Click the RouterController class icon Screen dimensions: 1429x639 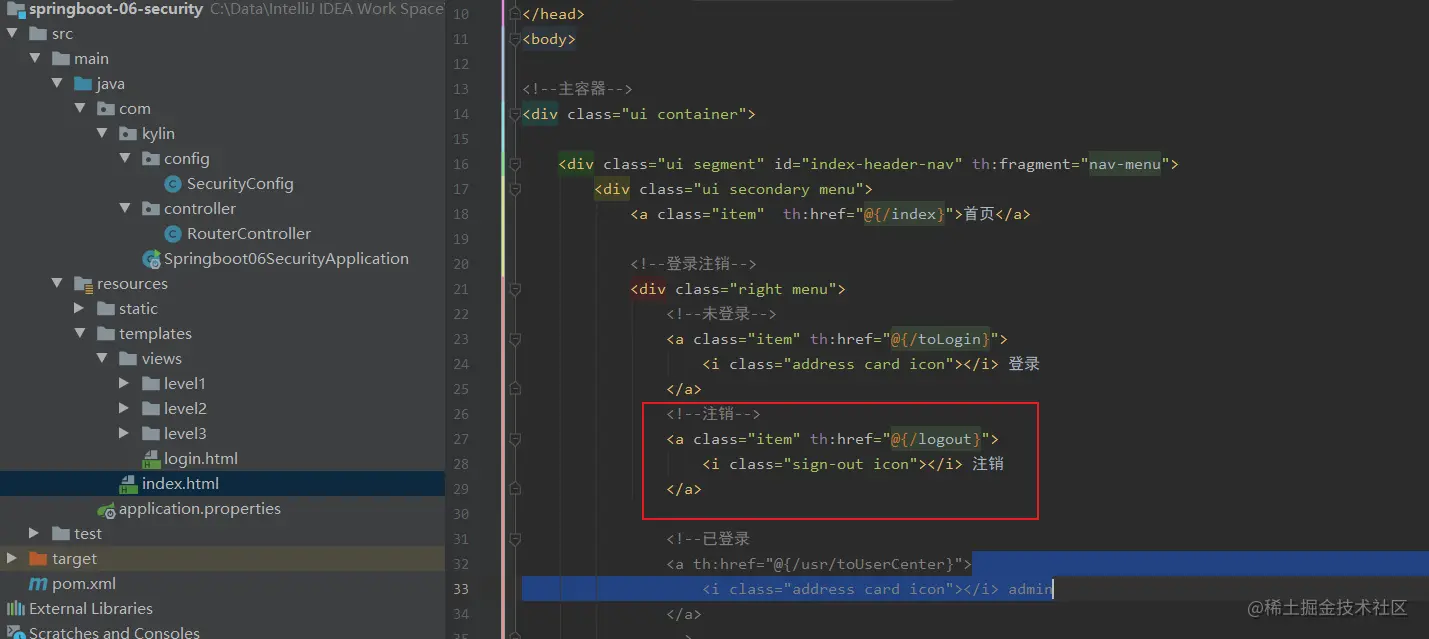pos(173,234)
